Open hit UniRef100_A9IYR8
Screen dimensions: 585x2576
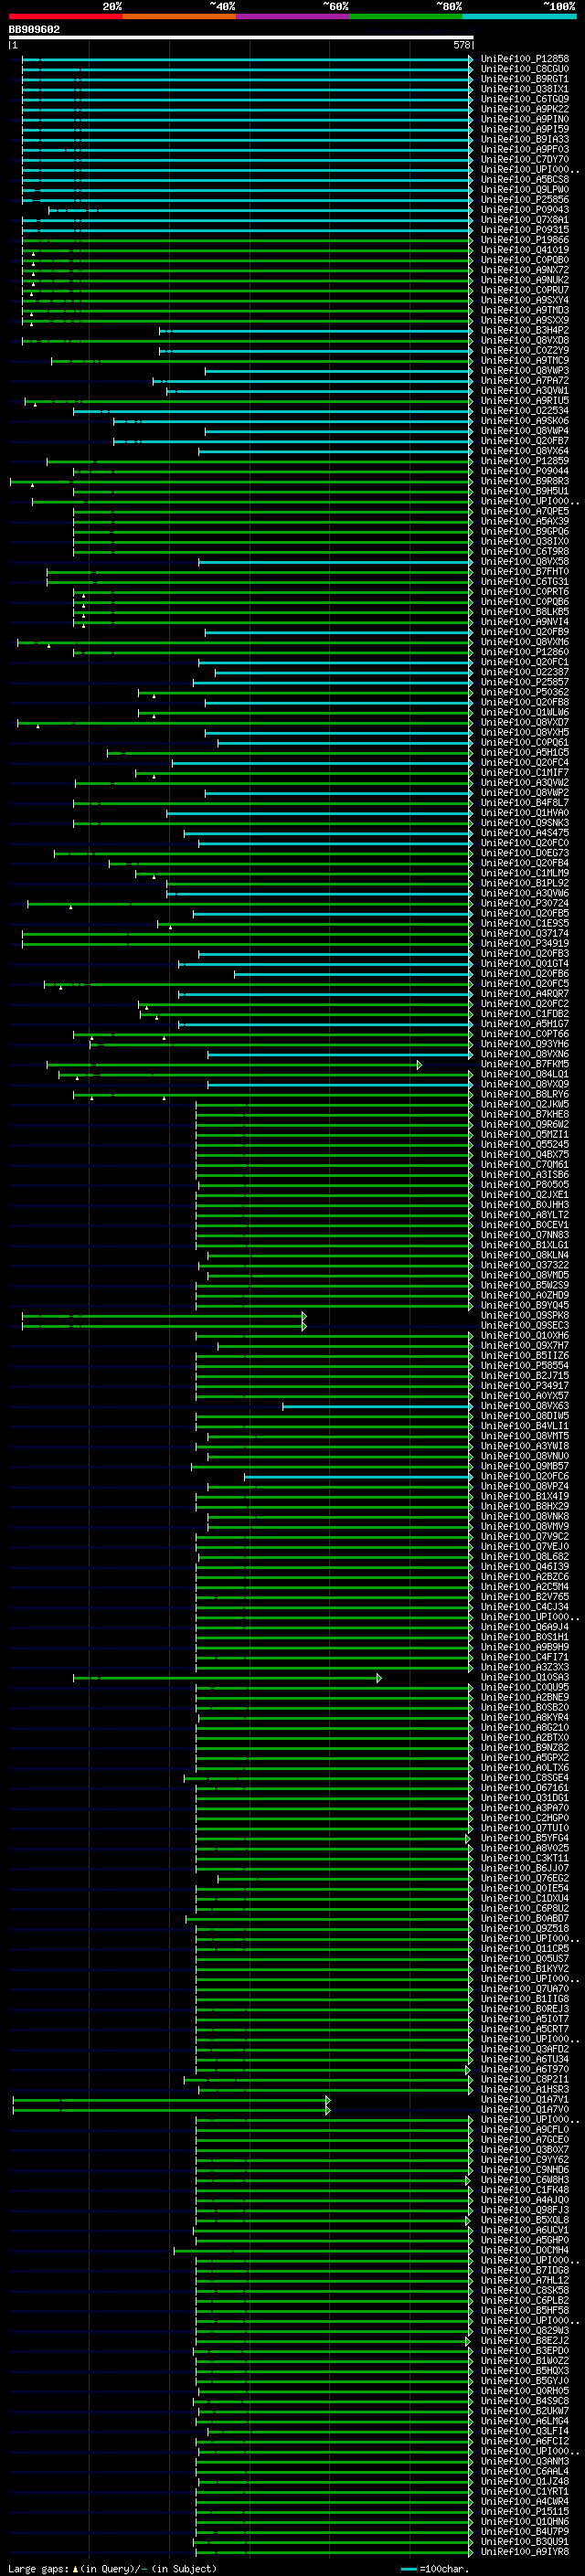525,2552
